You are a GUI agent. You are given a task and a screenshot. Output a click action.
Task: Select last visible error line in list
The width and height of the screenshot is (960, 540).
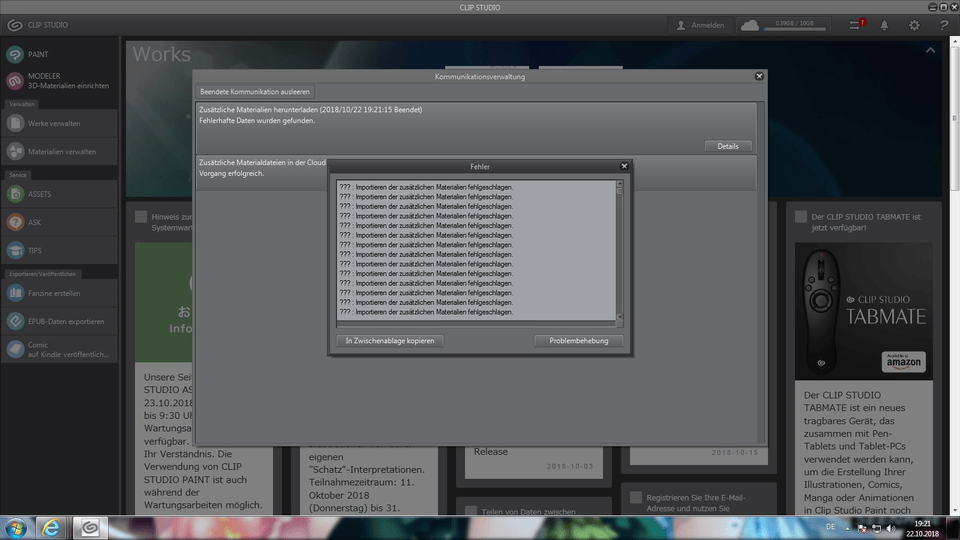pyautogui.click(x=426, y=312)
